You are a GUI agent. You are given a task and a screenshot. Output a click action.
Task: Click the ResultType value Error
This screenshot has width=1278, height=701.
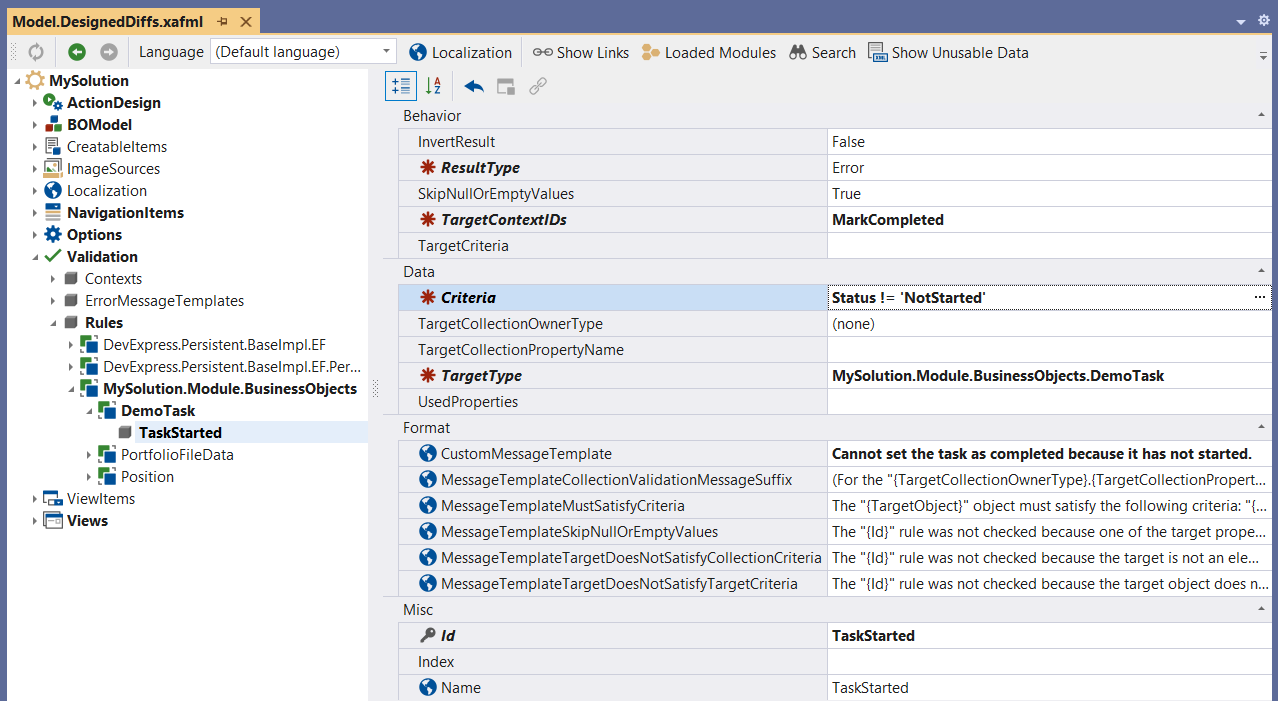848,168
